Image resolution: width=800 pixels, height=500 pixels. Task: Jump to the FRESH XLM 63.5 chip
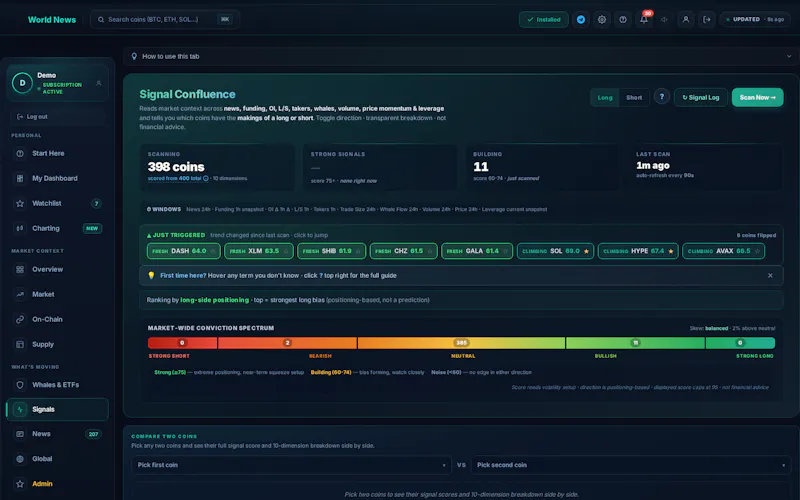pos(258,251)
